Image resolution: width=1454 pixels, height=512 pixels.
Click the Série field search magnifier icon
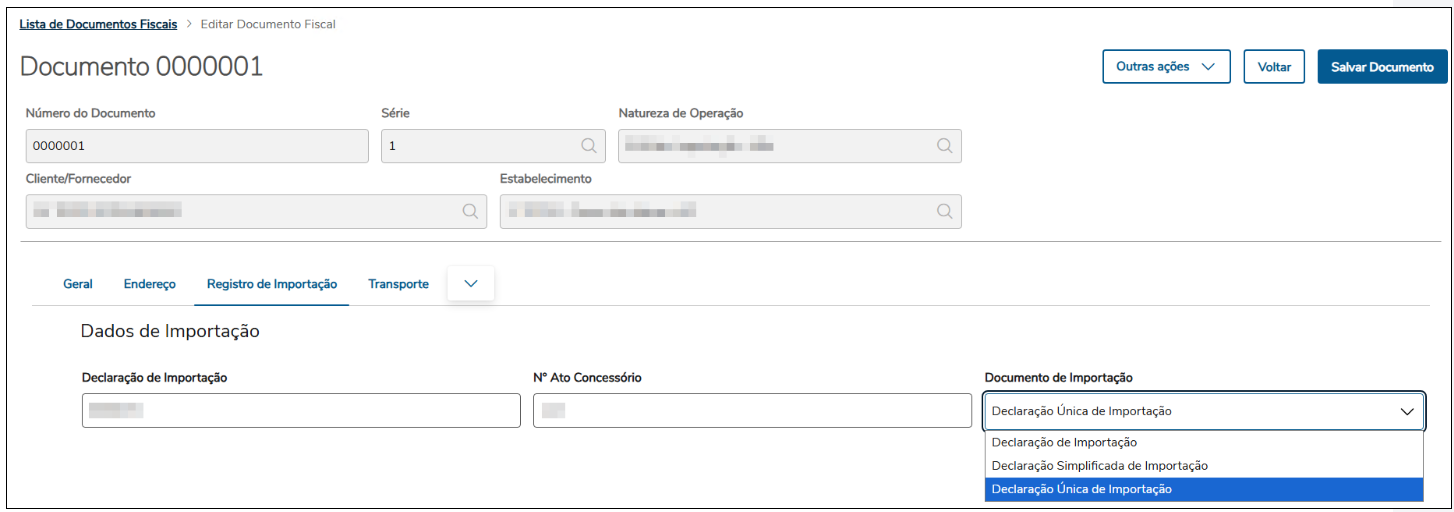[x=589, y=146]
